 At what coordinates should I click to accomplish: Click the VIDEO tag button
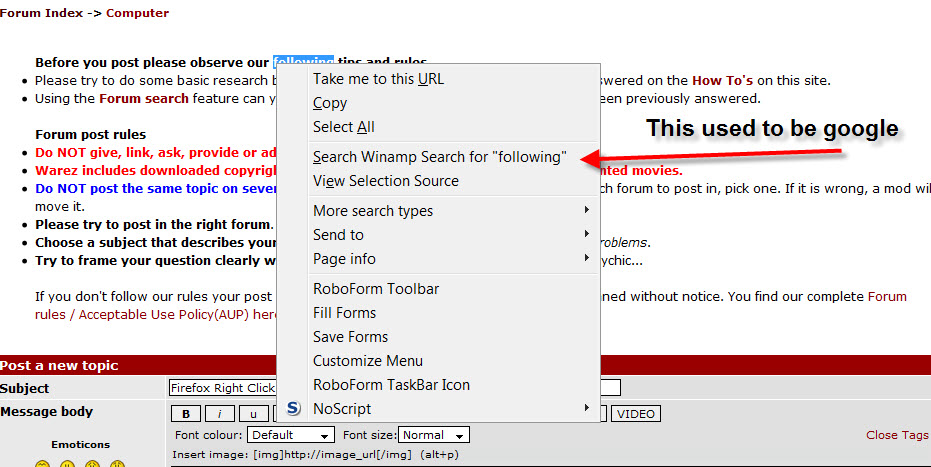(635, 414)
